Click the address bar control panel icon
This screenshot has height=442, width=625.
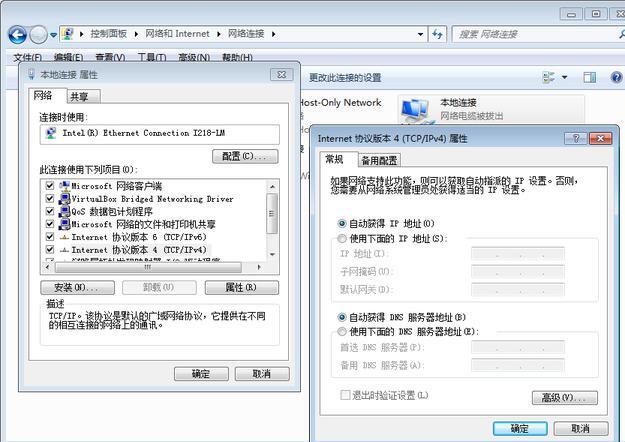[x=68, y=34]
